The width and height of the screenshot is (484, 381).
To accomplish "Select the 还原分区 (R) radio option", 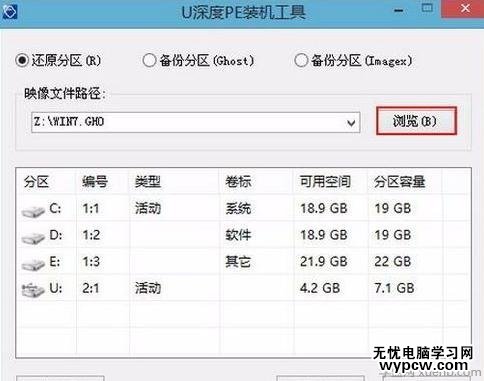I will (22, 60).
